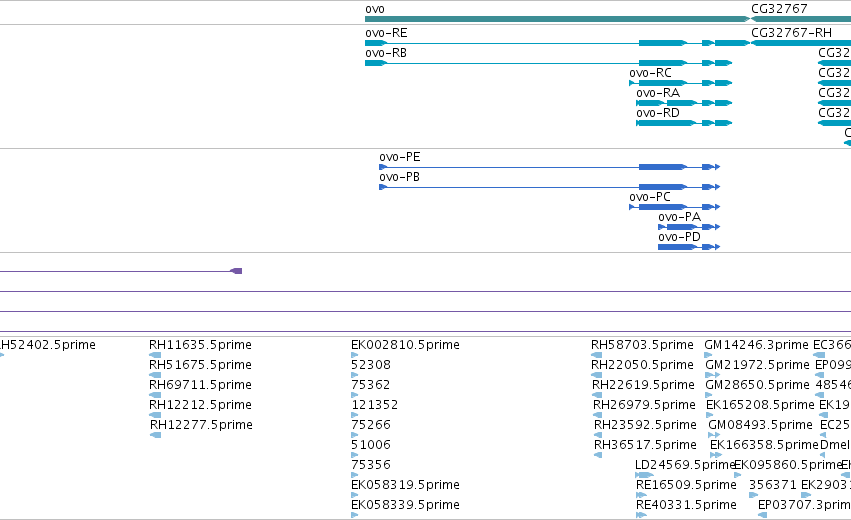Select the ovo-RA transcript feature
The width and height of the screenshot is (851, 520).
684,103
